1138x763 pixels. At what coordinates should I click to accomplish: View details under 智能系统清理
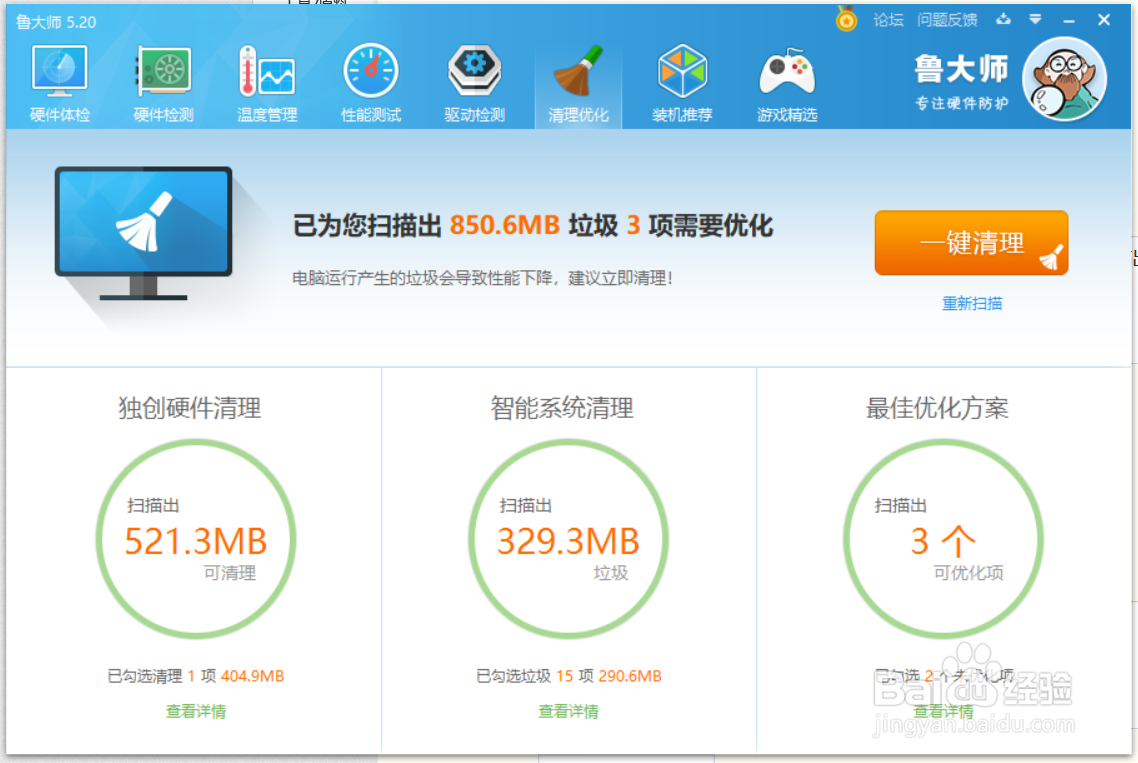568,711
